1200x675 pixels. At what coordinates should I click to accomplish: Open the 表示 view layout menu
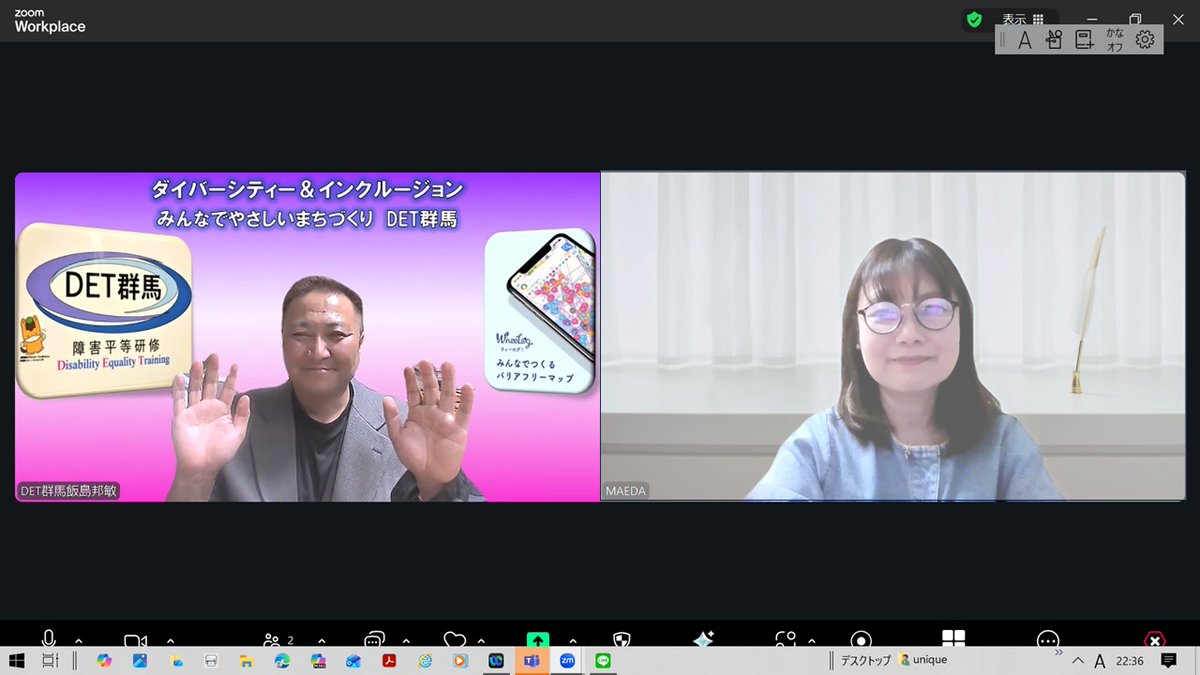pos(1023,19)
